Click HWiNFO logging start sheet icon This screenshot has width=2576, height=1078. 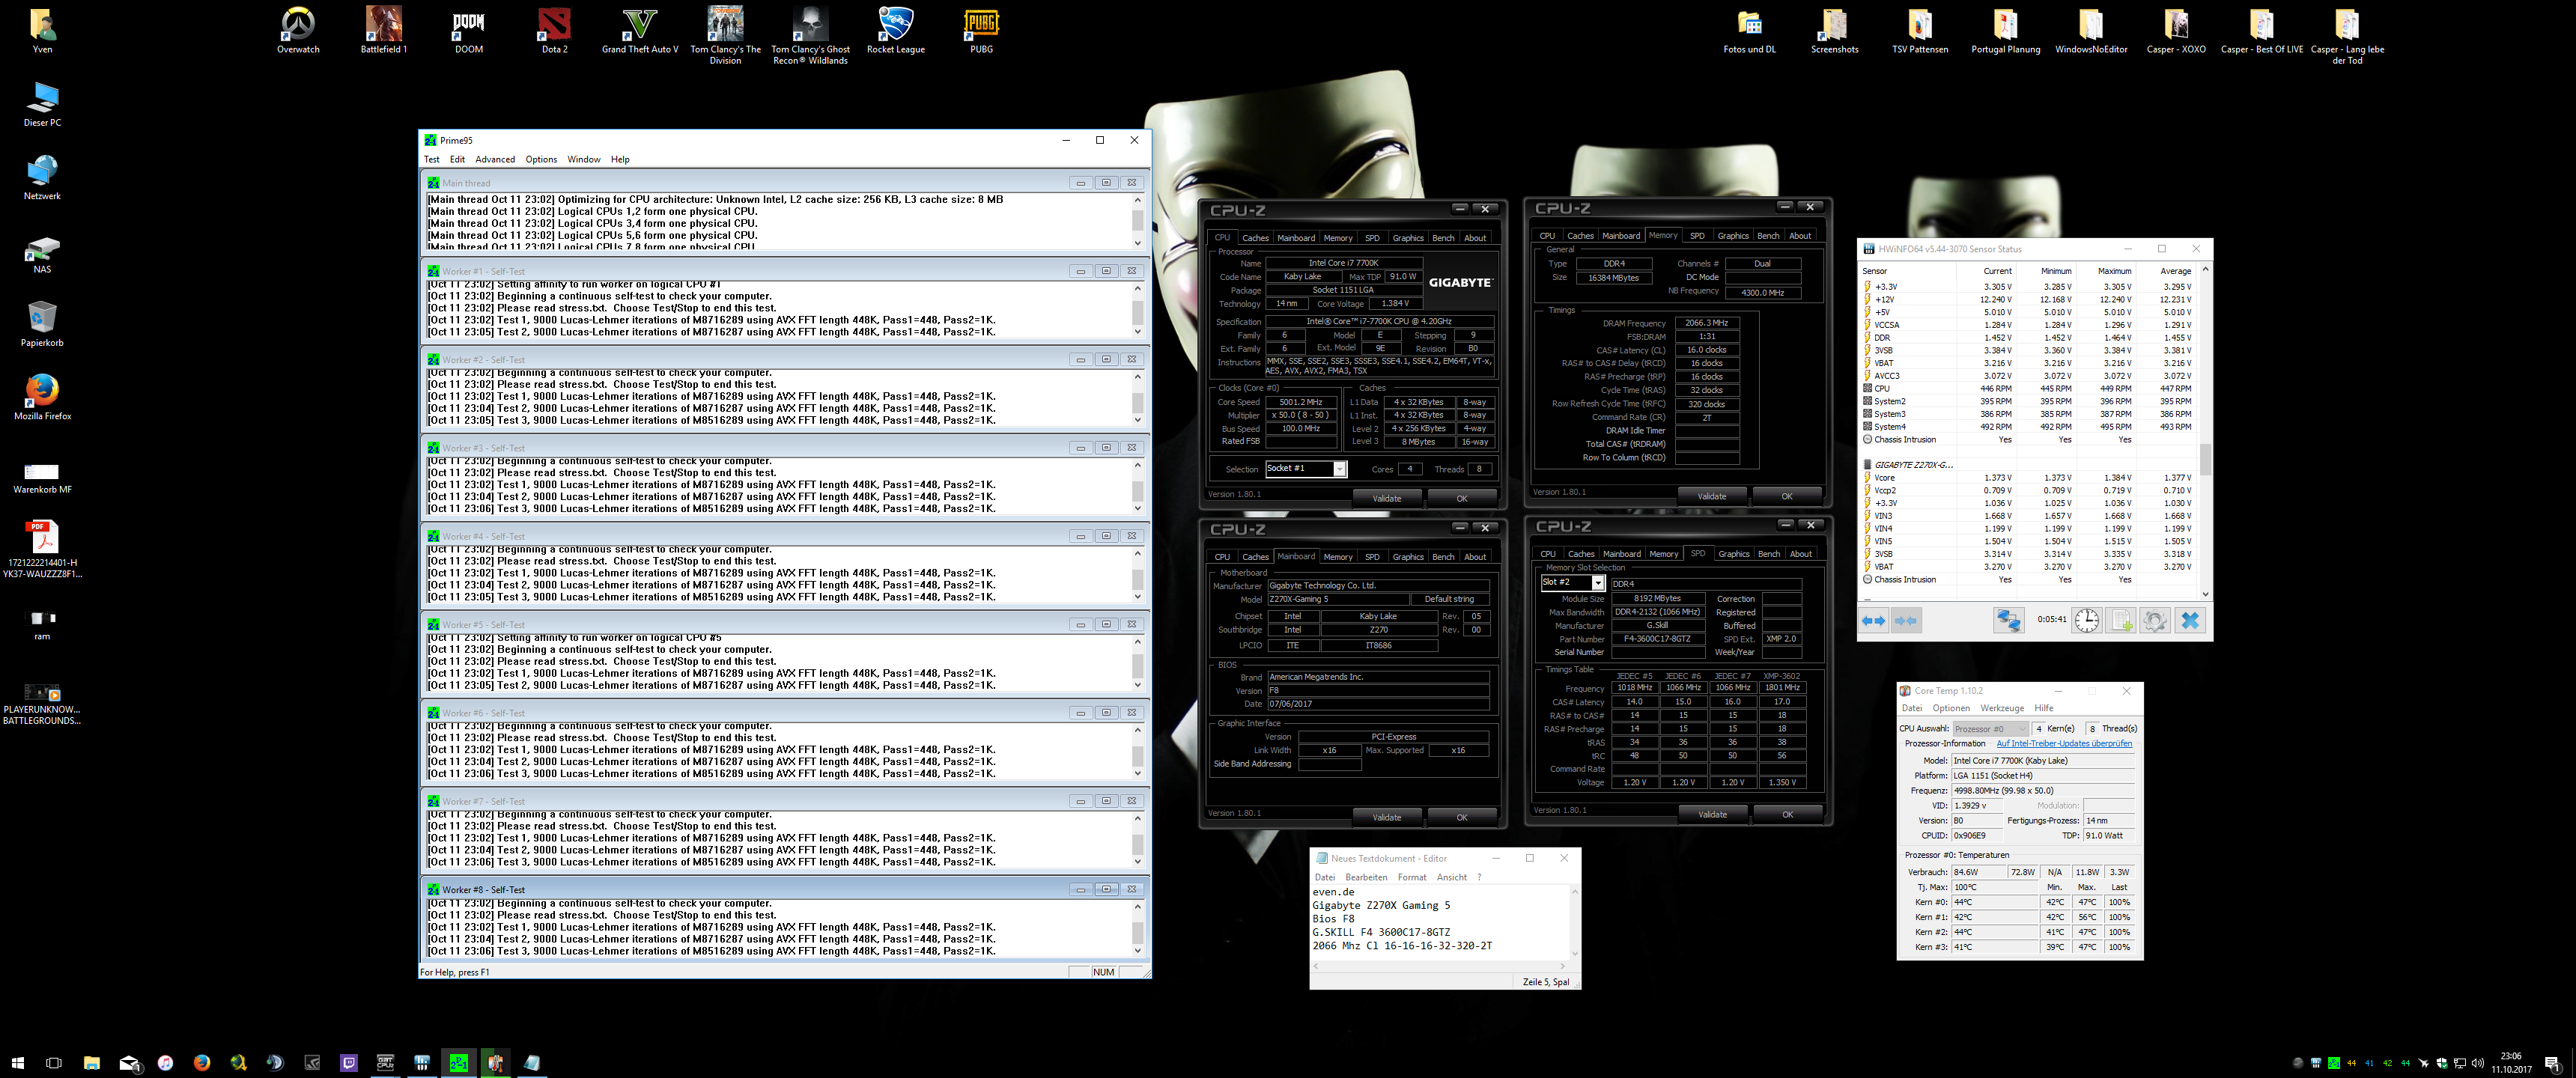(x=2120, y=621)
